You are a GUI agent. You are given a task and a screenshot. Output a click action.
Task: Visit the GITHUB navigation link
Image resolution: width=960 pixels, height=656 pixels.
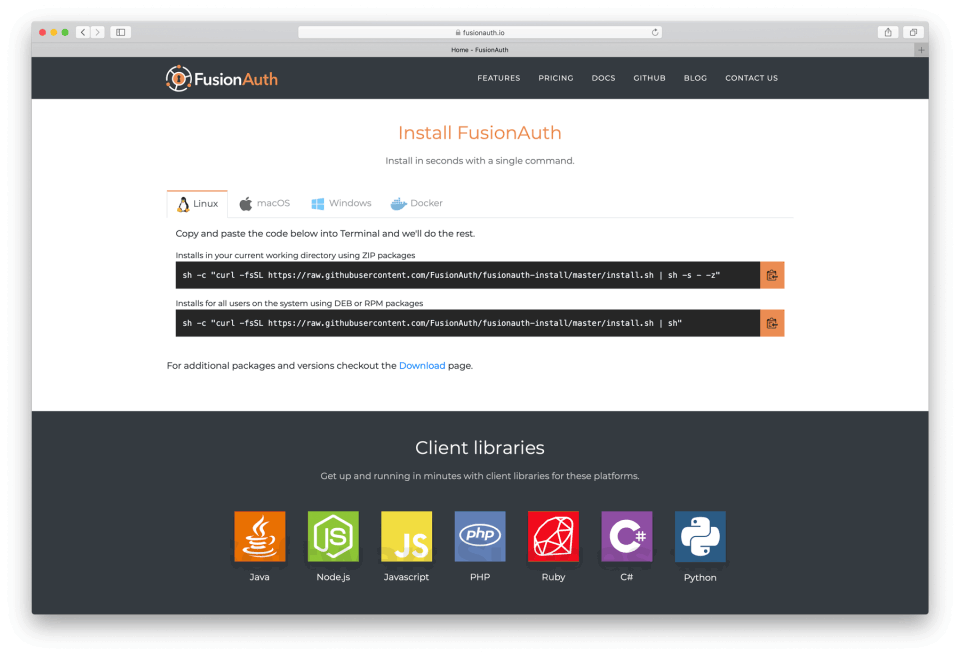(x=649, y=78)
